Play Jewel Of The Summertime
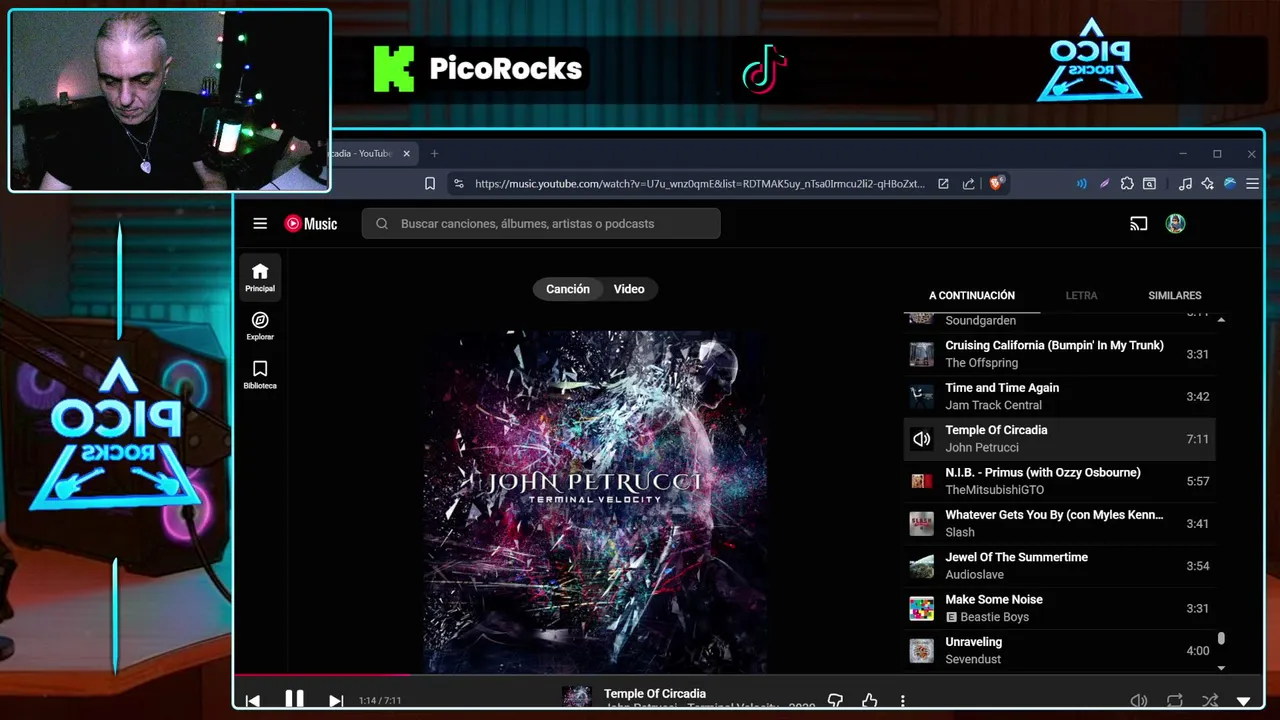This screenshot has width=1280, height=720. 1060,566
